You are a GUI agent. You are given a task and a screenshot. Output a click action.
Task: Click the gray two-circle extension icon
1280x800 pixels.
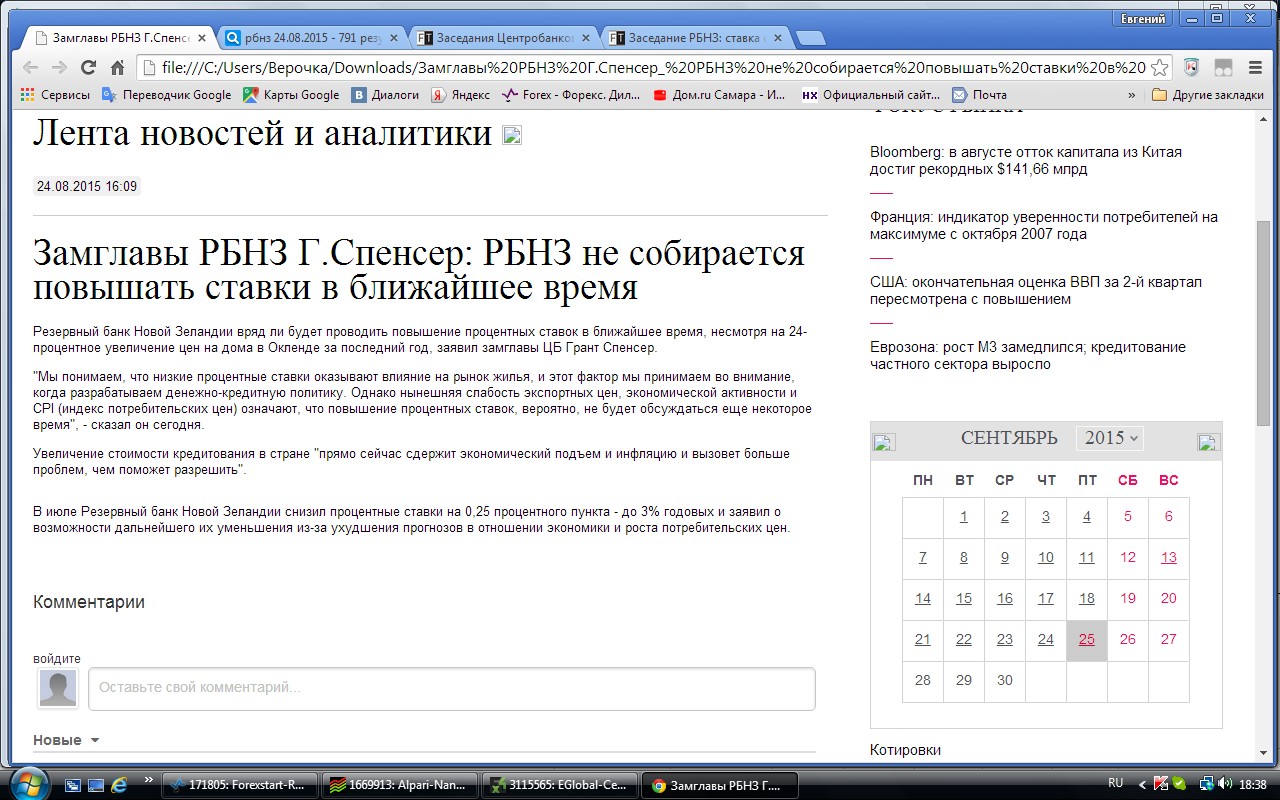(1223, 68)
